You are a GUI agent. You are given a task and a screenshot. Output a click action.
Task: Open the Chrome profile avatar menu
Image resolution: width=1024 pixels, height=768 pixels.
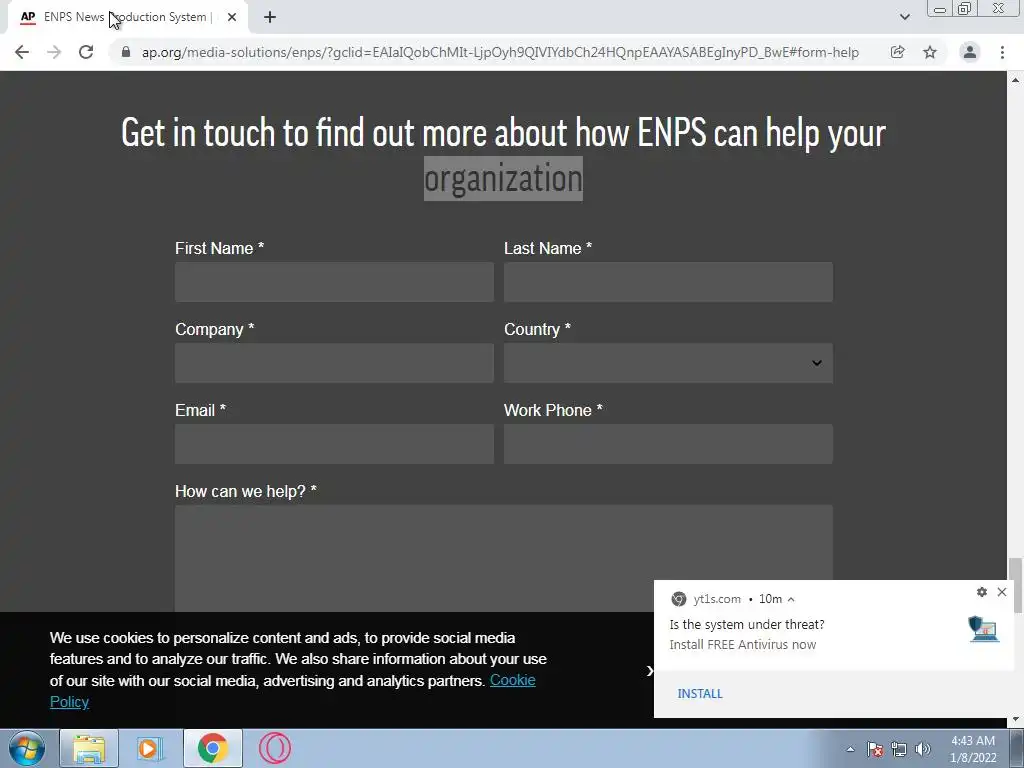(970, 52)
